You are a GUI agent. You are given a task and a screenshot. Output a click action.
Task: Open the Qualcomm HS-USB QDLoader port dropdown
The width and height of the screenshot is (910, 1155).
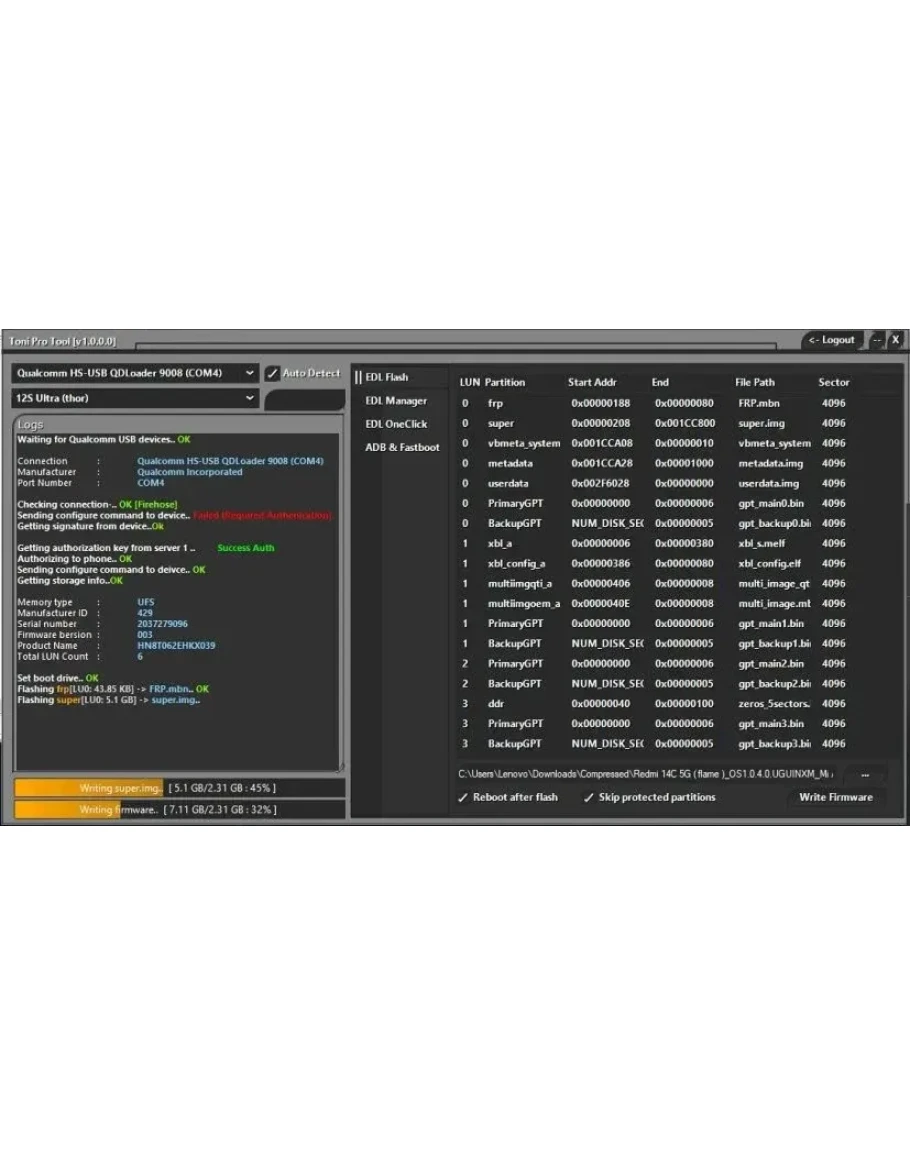[x=136, y=373]
